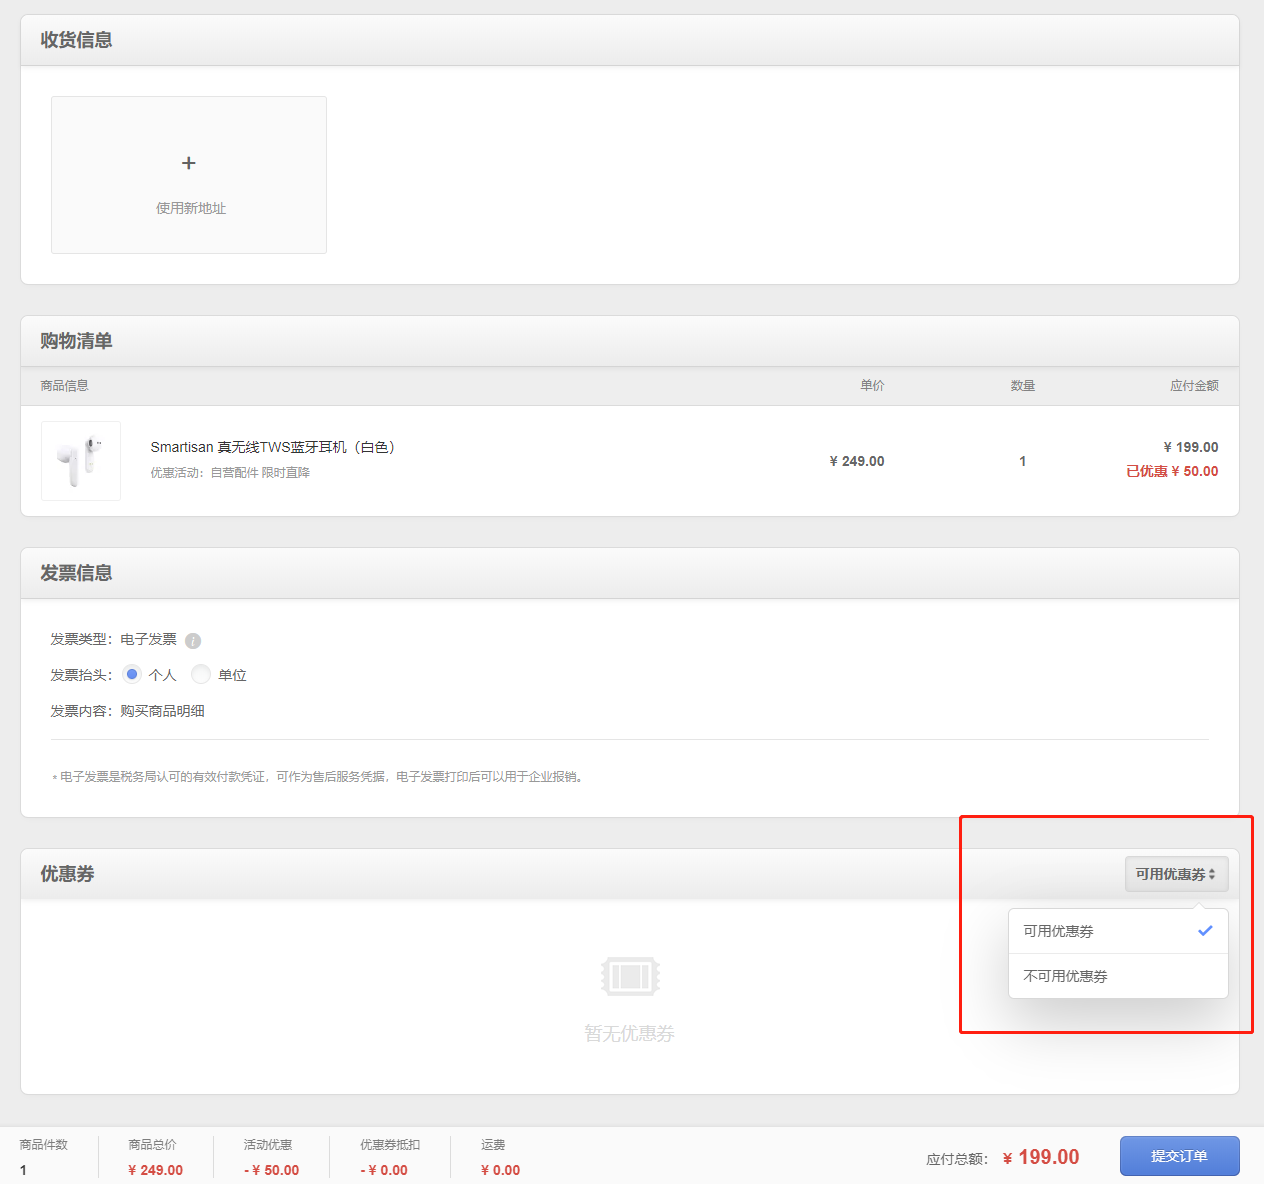1264x1184 pixels.
Task: Open the Smartisan earbuds product thumbnail
Action: pos(81,461)
